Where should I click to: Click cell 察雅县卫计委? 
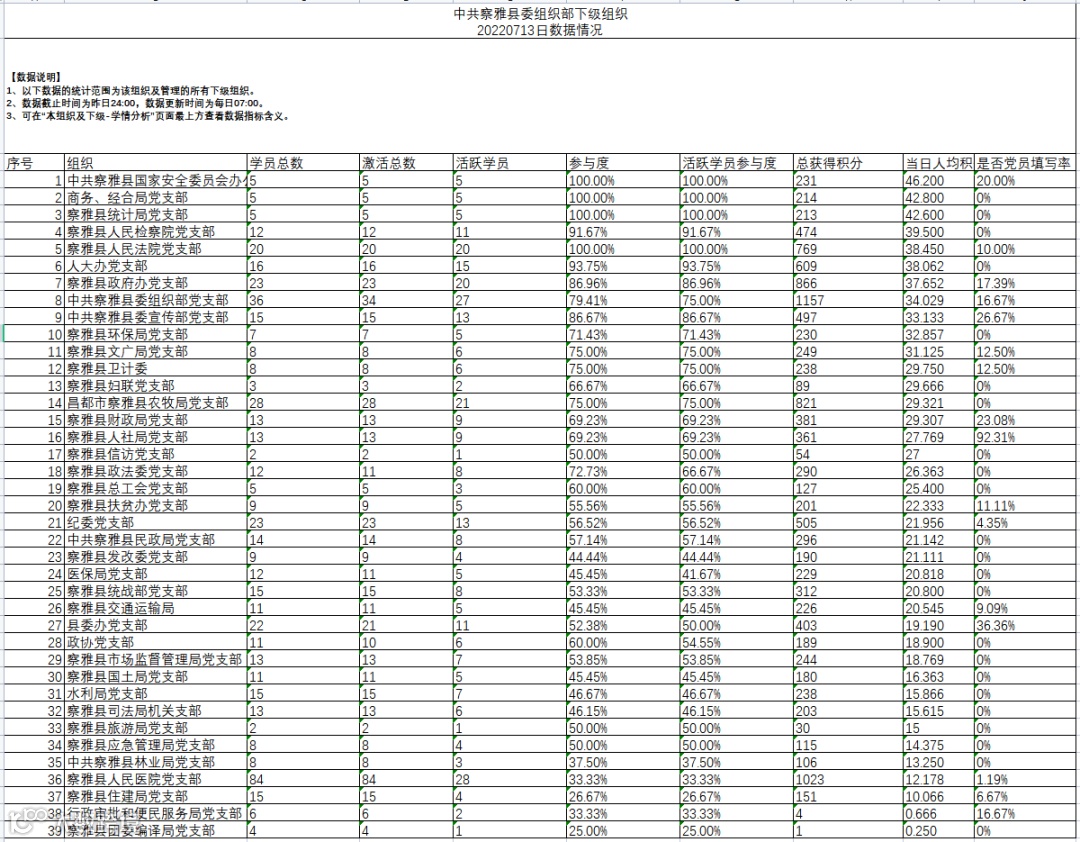point(156,369)
